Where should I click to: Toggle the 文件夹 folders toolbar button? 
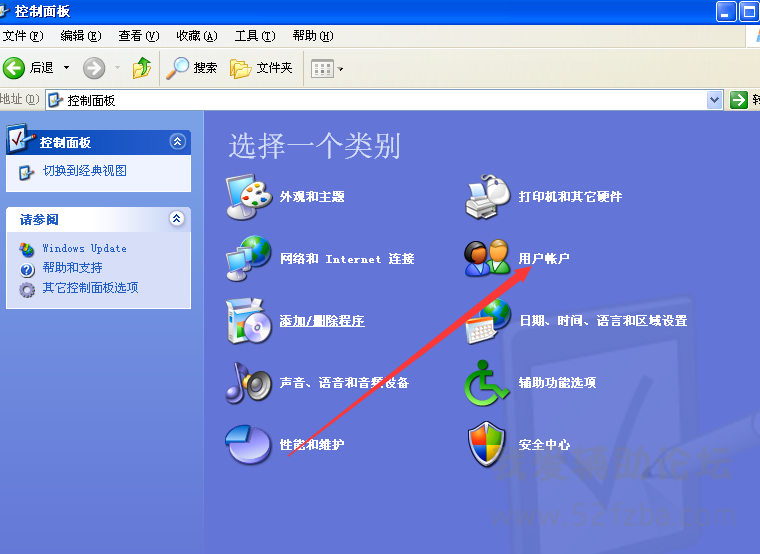click(262, 68)
